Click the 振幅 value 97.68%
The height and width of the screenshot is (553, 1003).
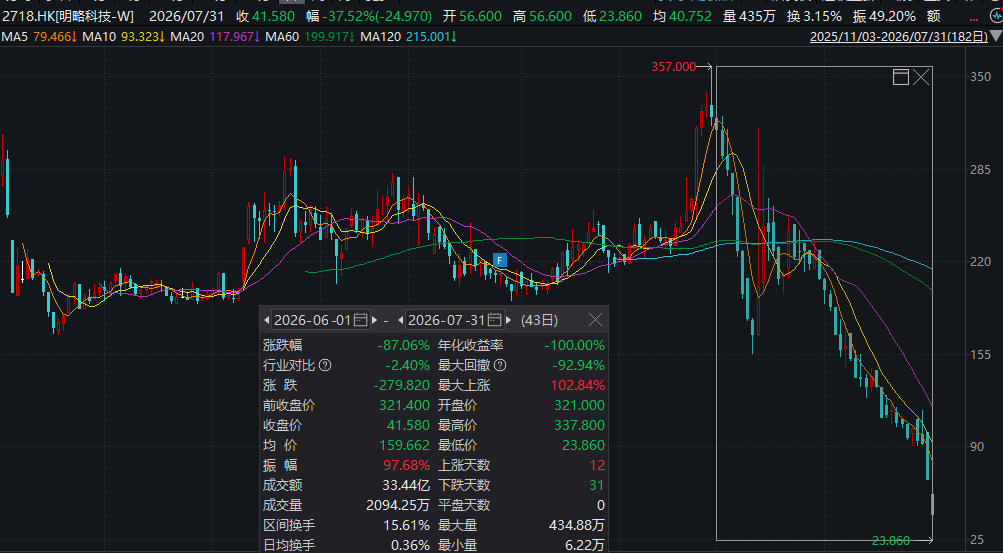pos(407,465)
